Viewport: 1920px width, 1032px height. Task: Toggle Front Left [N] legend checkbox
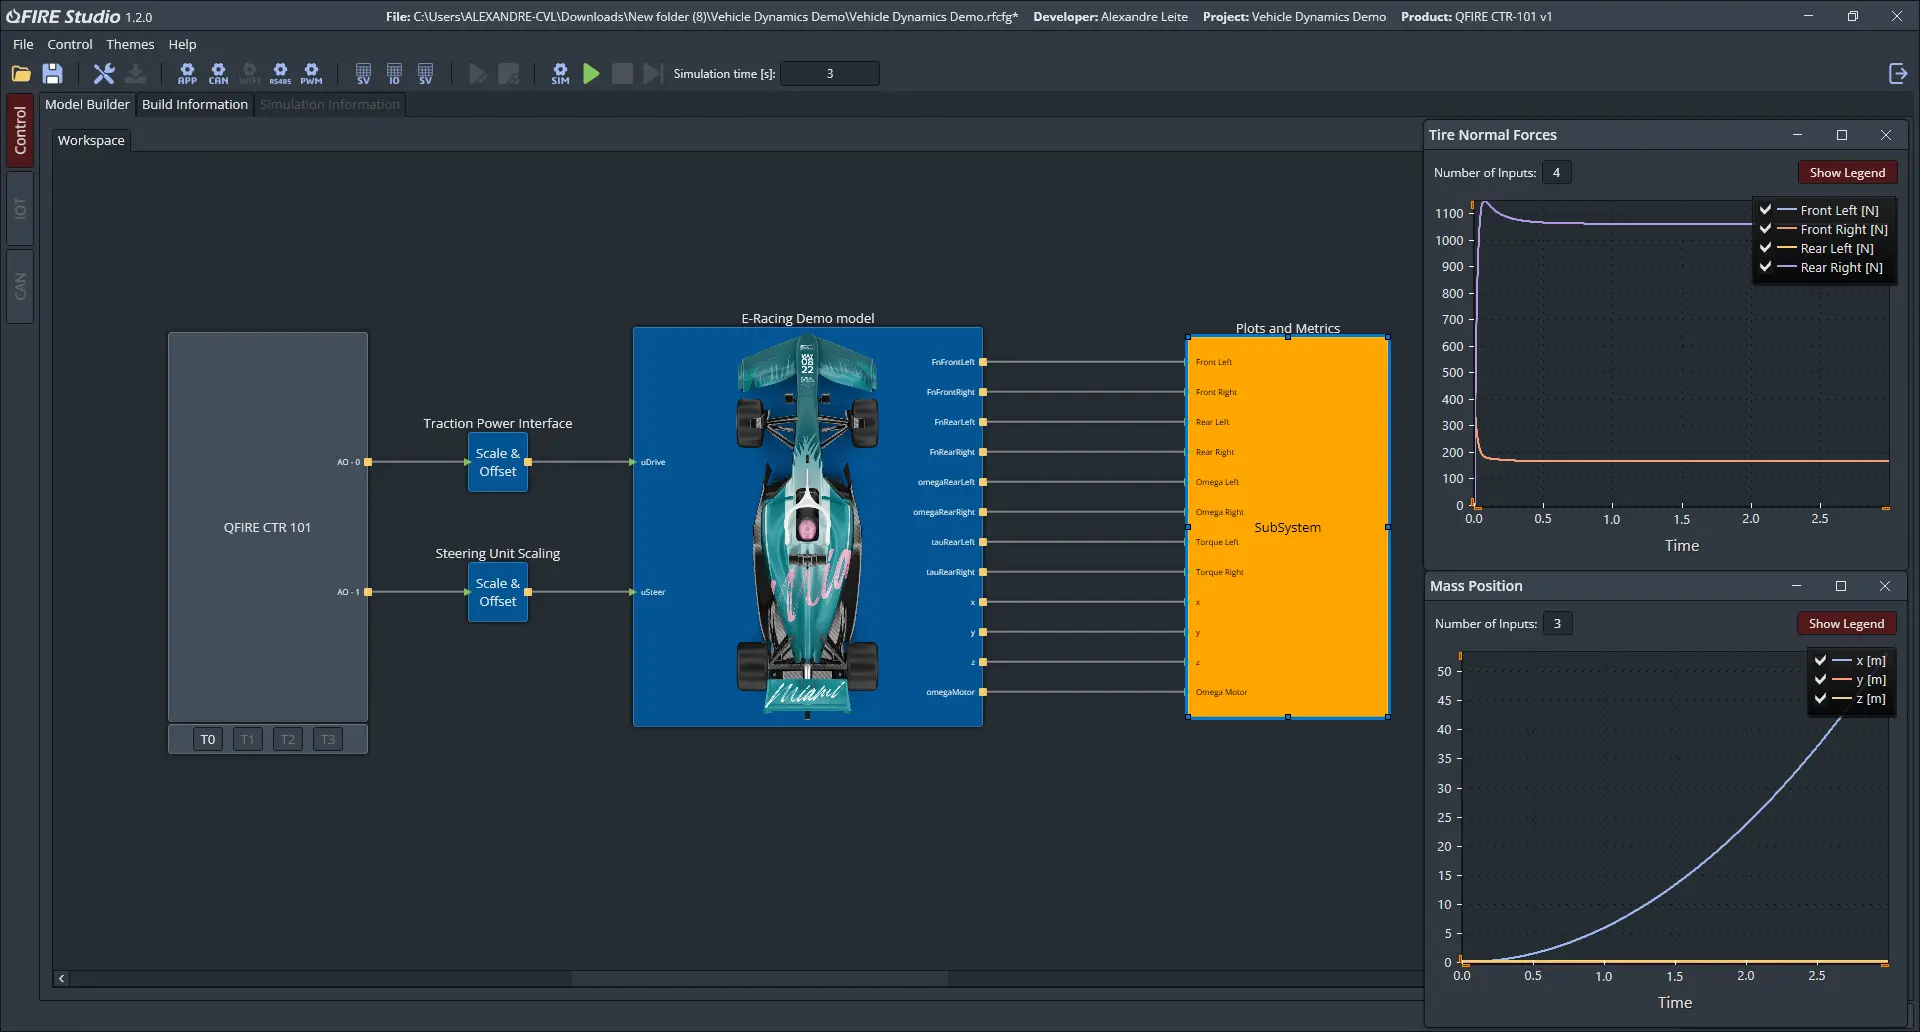tap(1766, 210)
